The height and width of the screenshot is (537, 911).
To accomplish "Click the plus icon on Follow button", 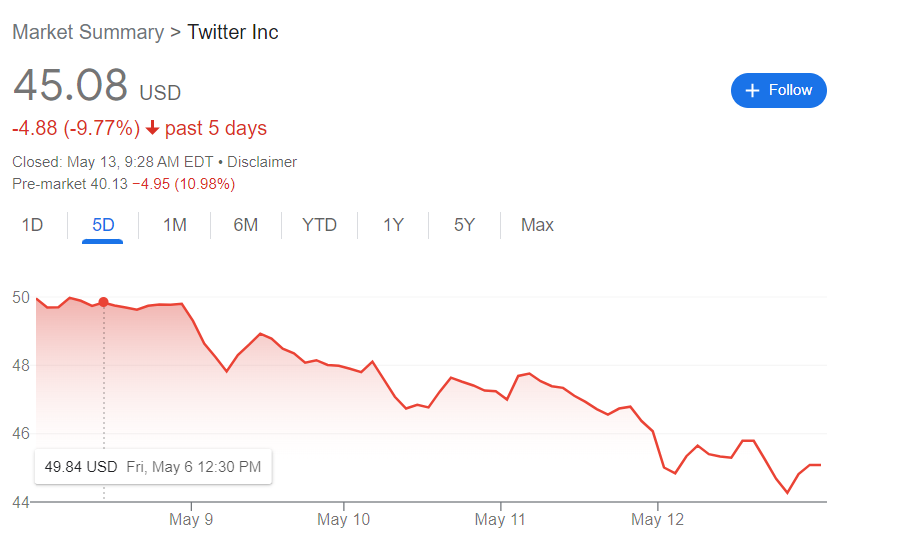I will 753,90.
